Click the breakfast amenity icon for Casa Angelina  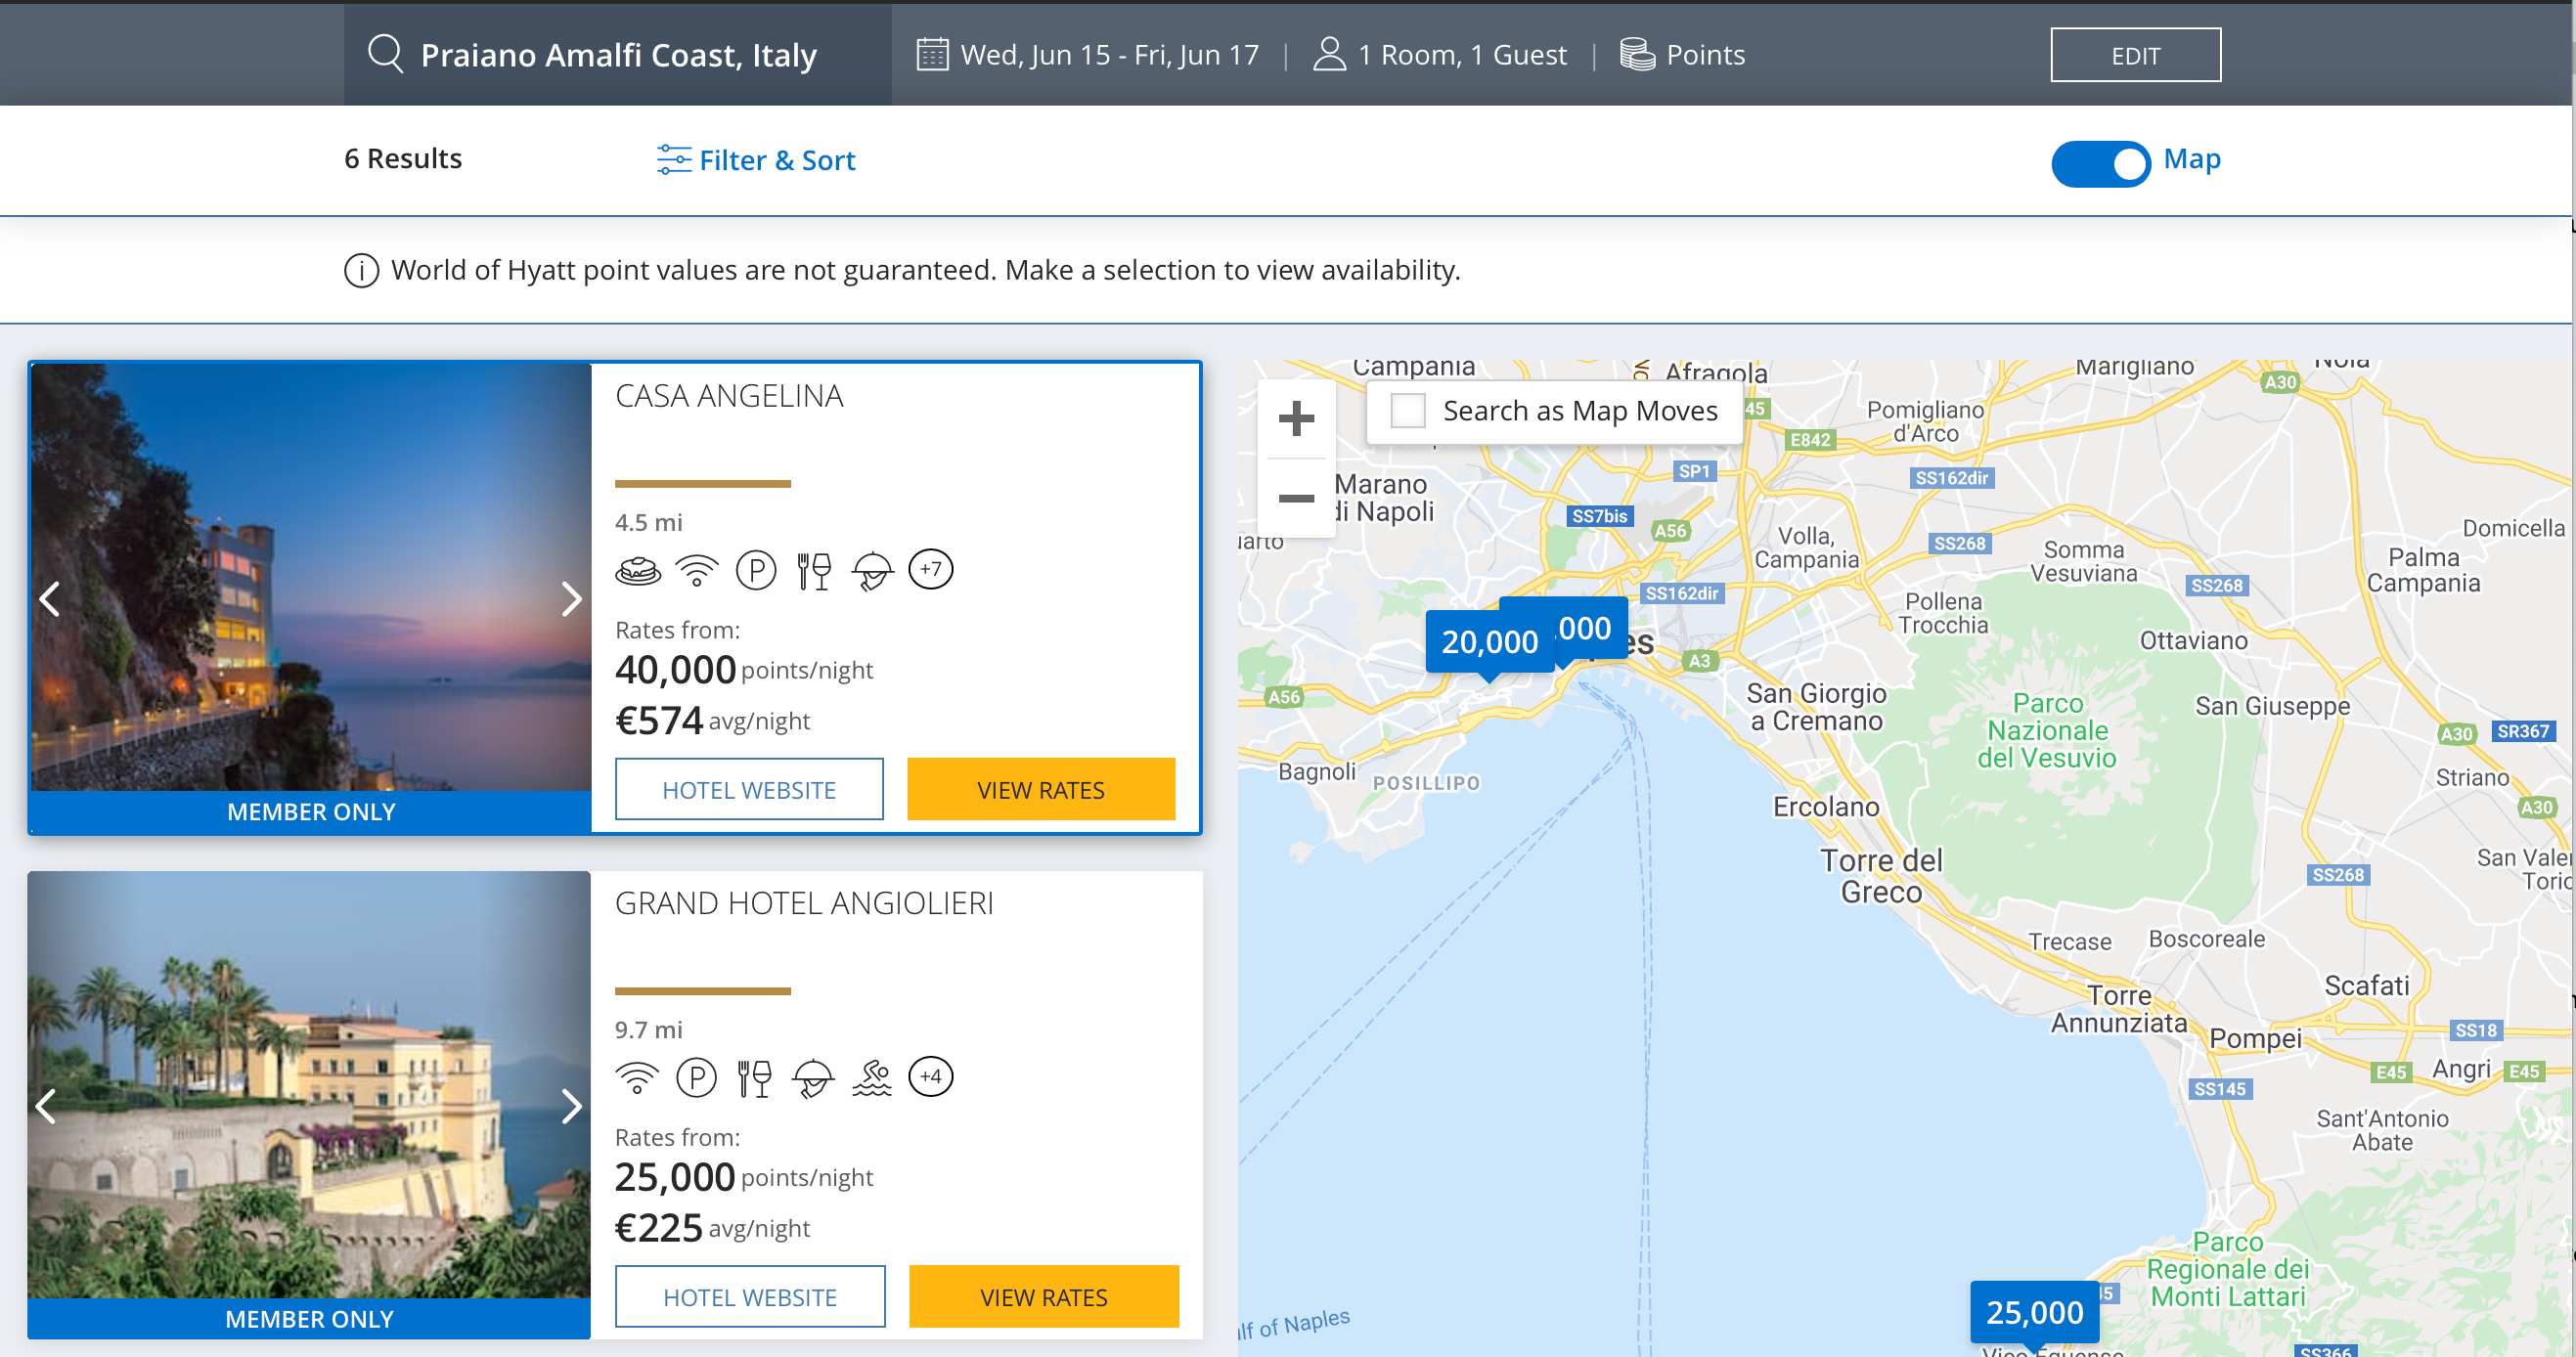coord(638,569)
